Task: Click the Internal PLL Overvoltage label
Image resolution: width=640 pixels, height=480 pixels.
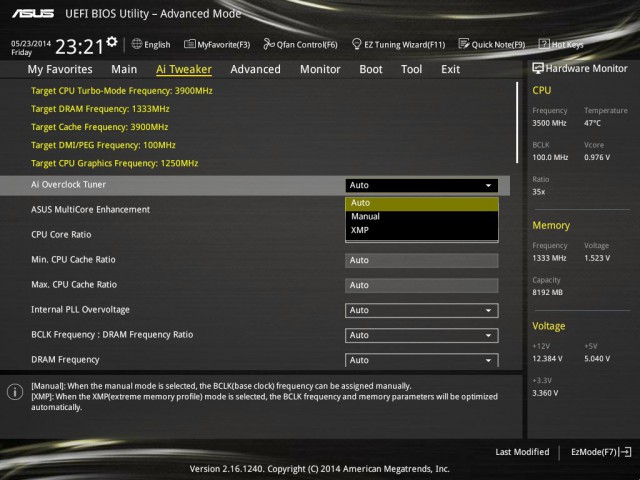Action: [80, 310]
